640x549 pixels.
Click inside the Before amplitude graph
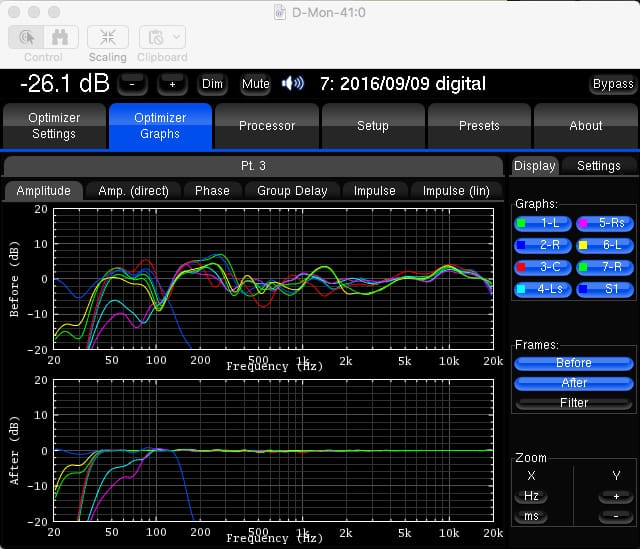pyautogui.click(x=273, y=279)
